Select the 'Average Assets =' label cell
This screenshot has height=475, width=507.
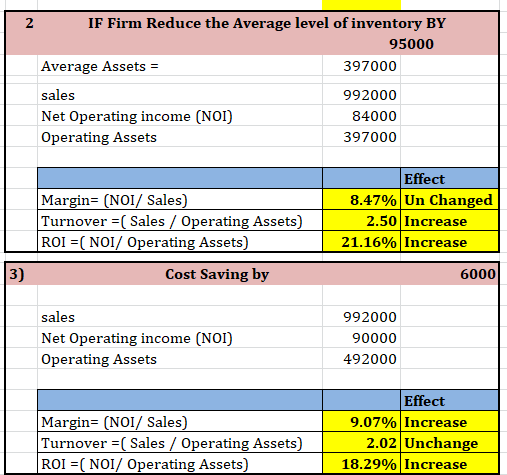pyautogui.click(x=100, y=66)
